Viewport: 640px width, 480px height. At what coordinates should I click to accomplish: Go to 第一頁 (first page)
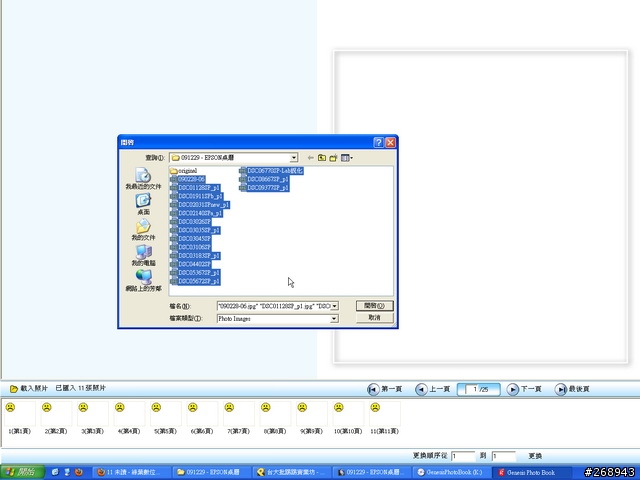(x=384, y=389)
